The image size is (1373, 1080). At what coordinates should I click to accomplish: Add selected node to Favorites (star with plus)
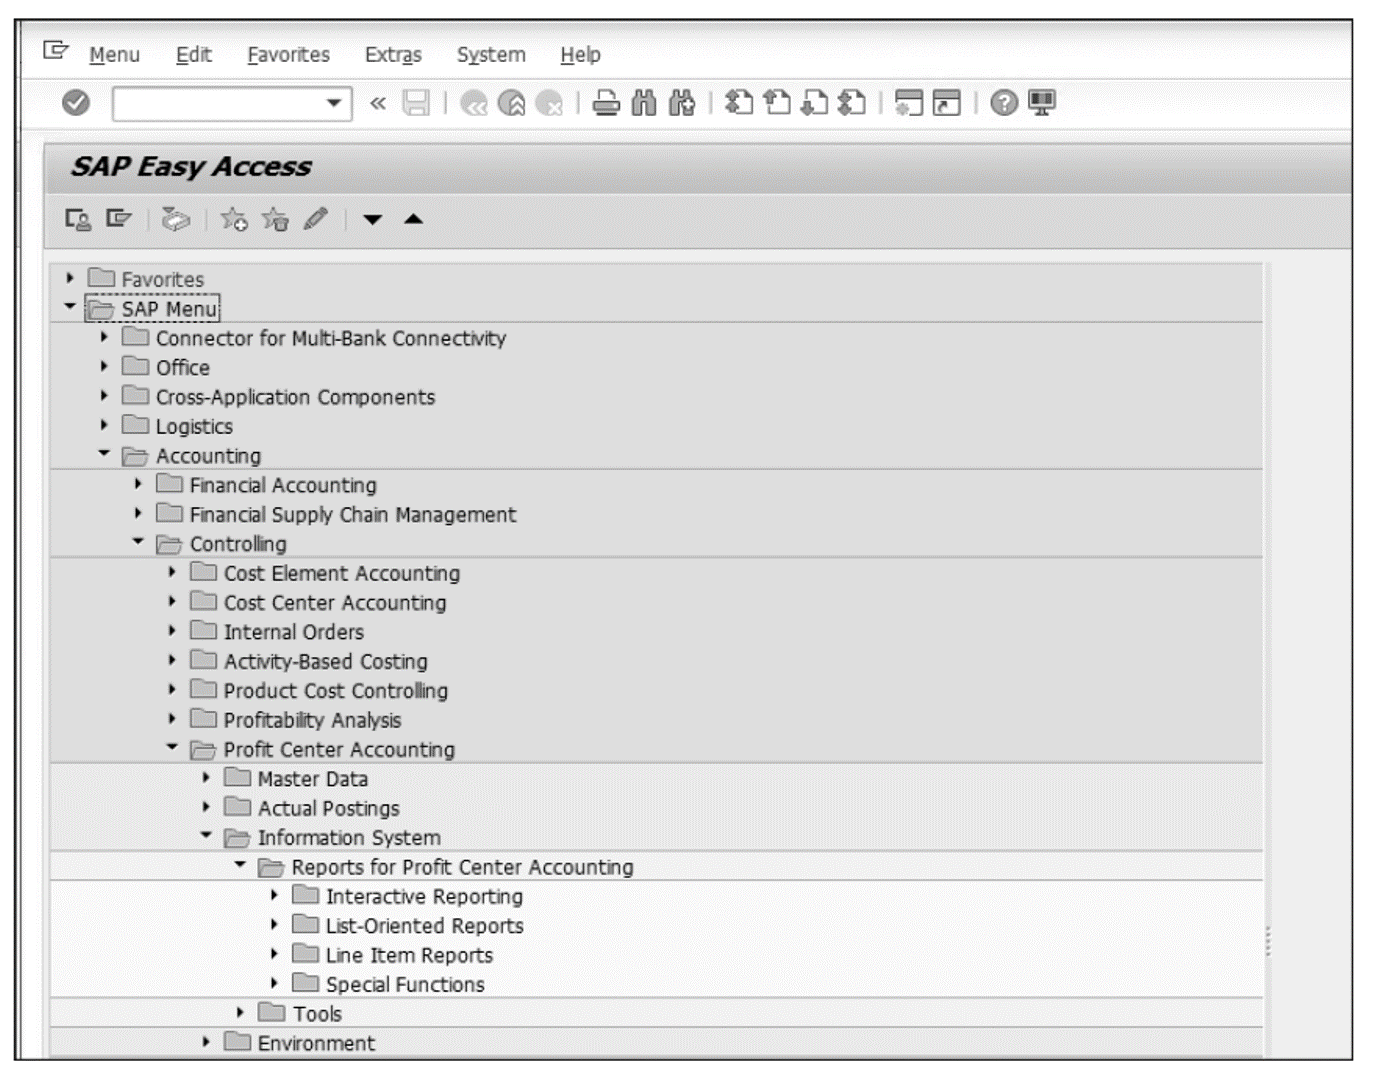[235, 223]
